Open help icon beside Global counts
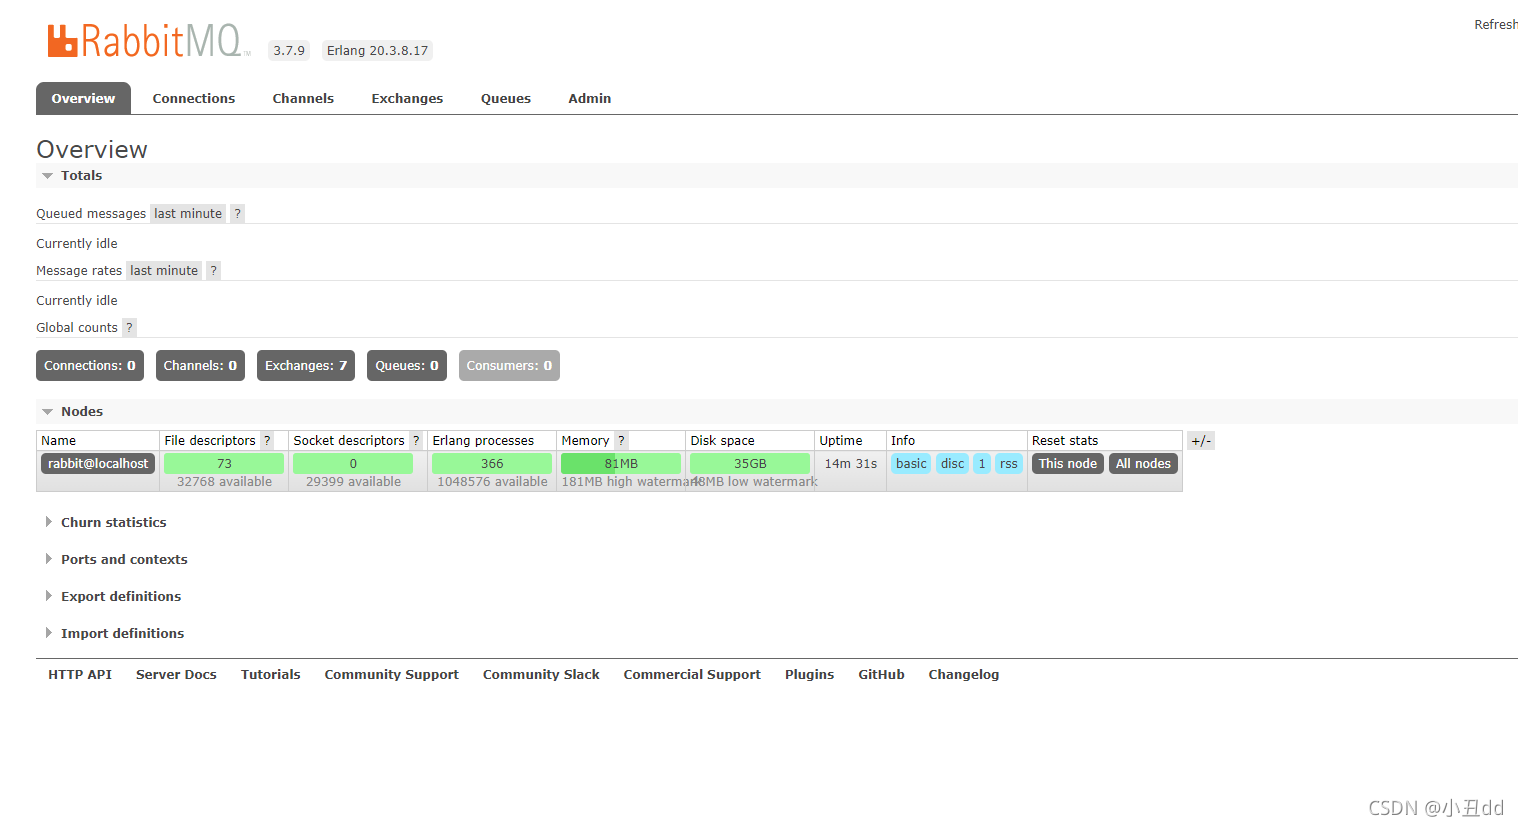Screen dimensions: 1518x826 pyautogui.click(x=129, y=328)
